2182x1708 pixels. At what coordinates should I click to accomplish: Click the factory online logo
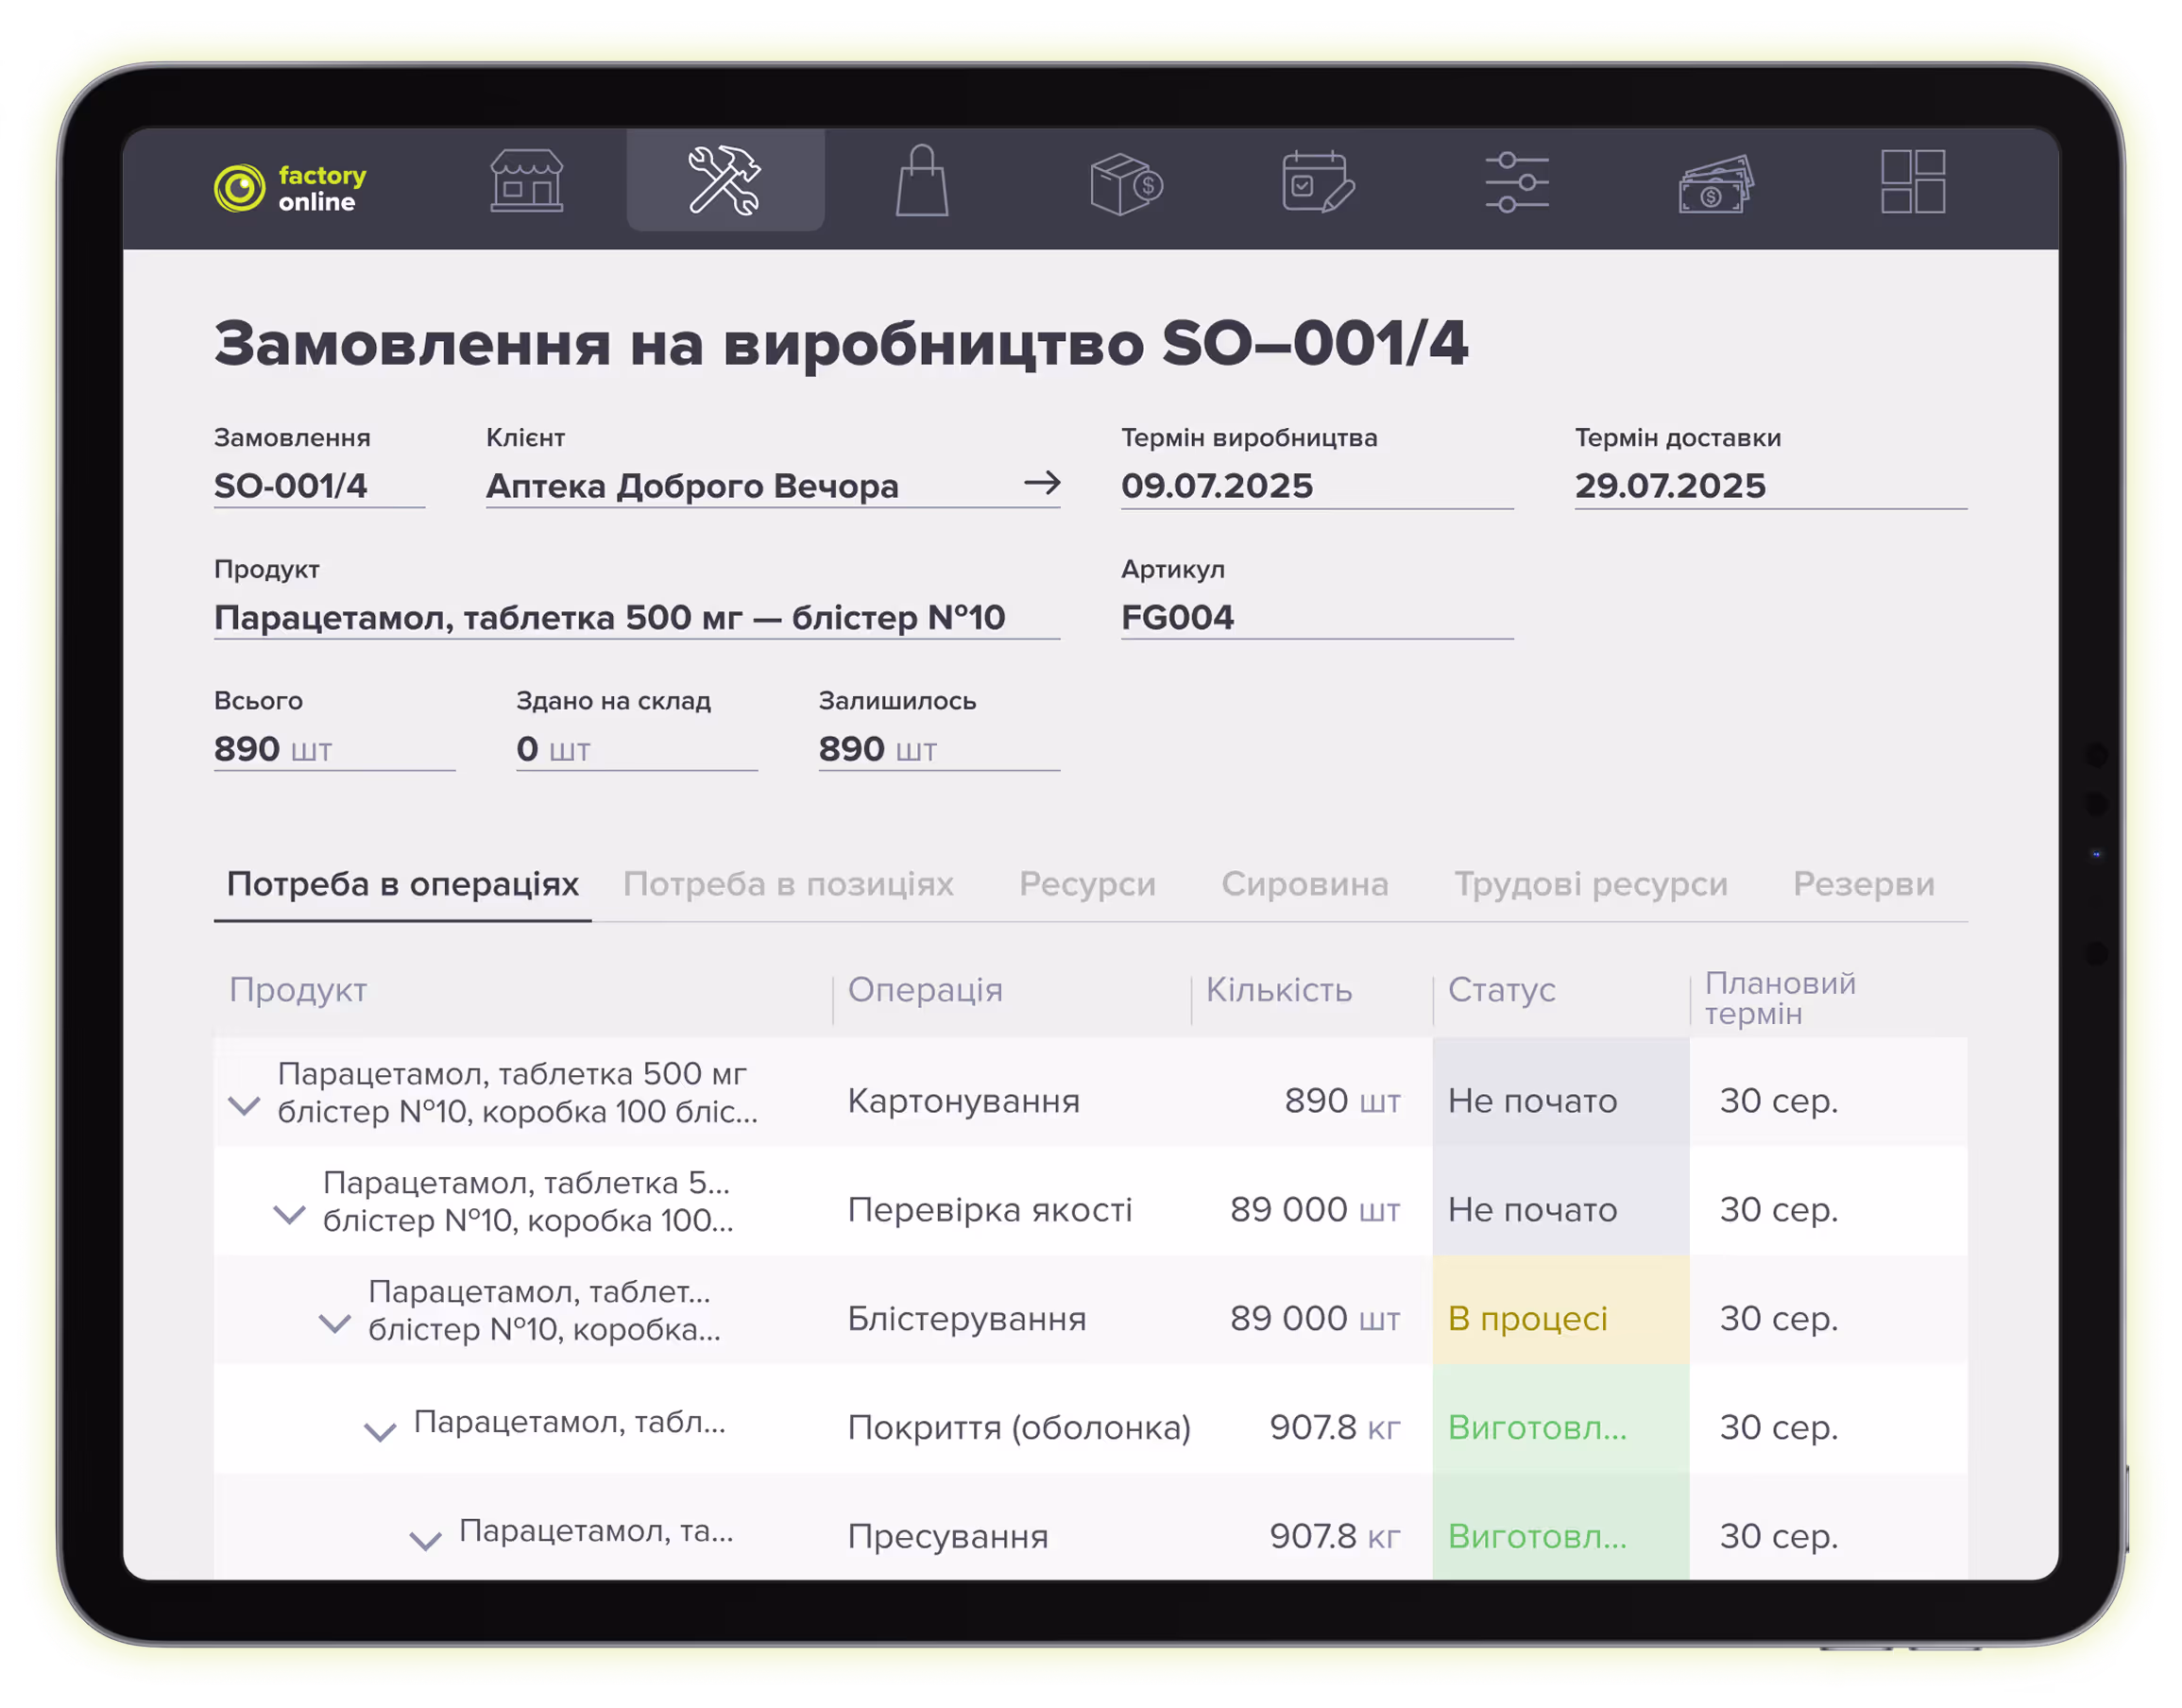click(290, 188)
